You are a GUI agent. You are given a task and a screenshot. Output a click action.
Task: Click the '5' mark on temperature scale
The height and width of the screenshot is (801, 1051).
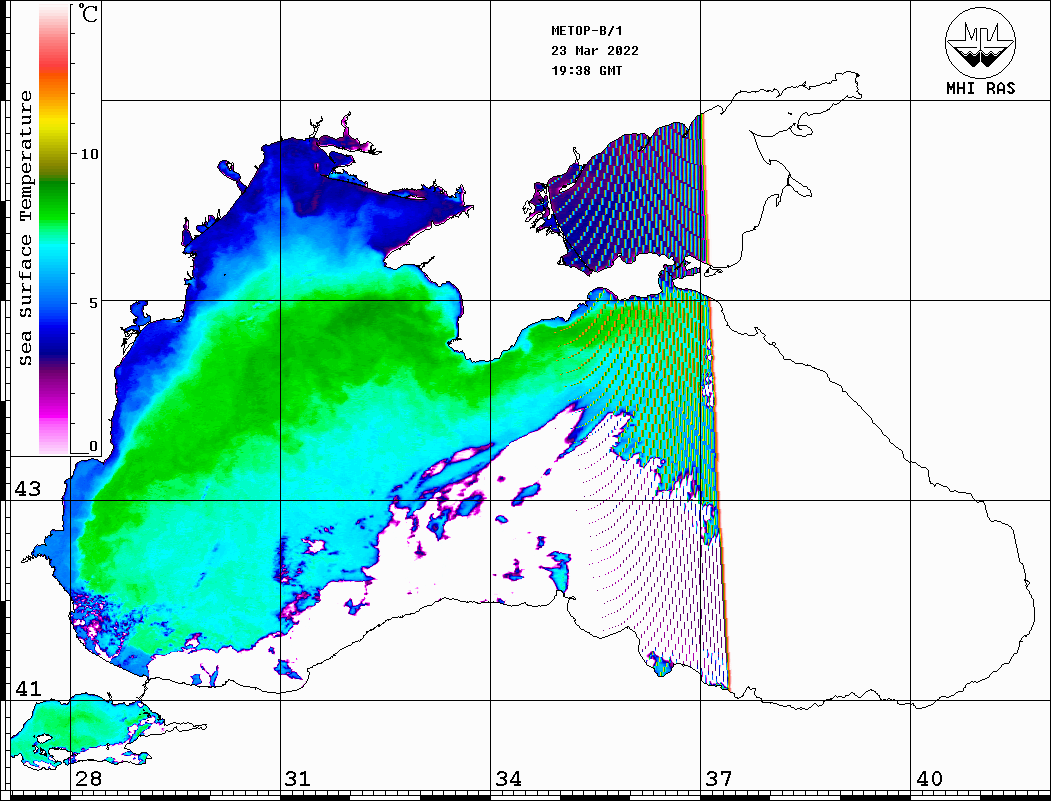tap(93, 303)
